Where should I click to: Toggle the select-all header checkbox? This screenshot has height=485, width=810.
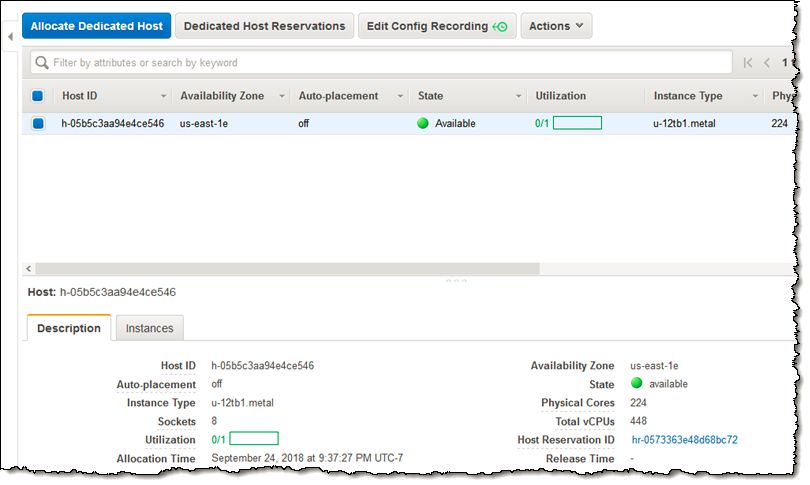pyautogui.click(x=38, y=96)
